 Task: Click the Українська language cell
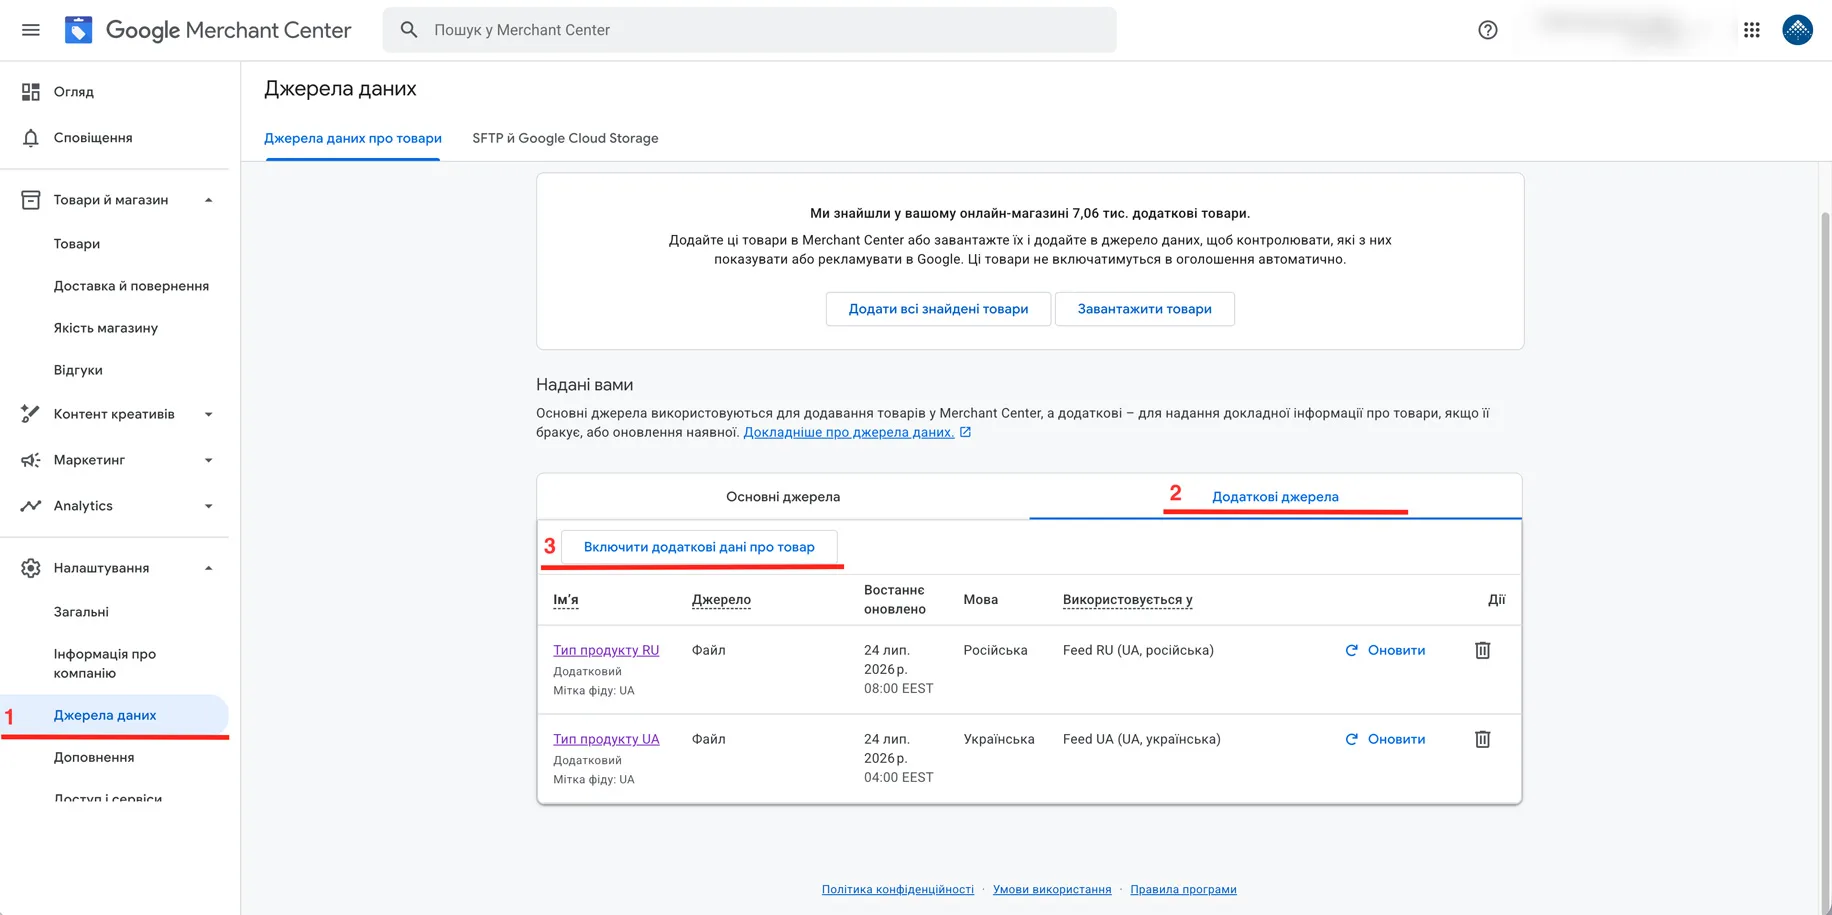click(x=999, y=739)
